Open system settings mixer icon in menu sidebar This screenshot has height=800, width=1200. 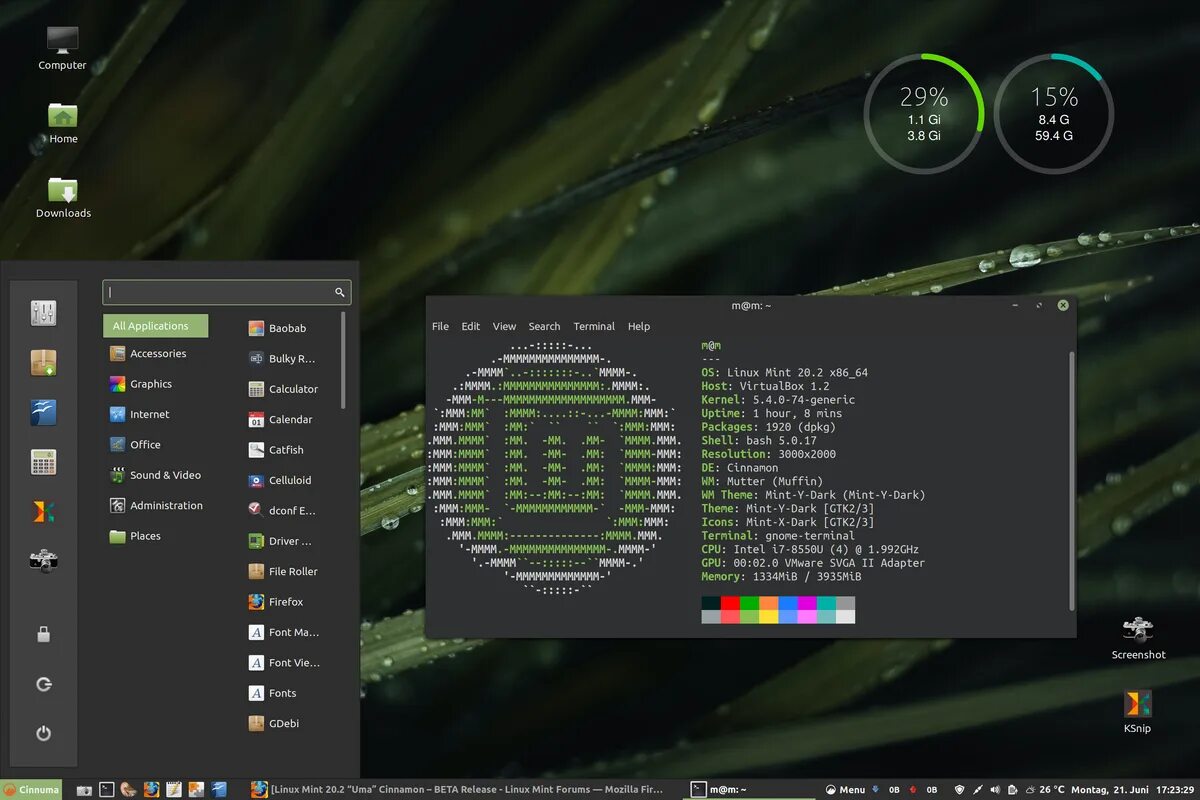pos(43,313)
